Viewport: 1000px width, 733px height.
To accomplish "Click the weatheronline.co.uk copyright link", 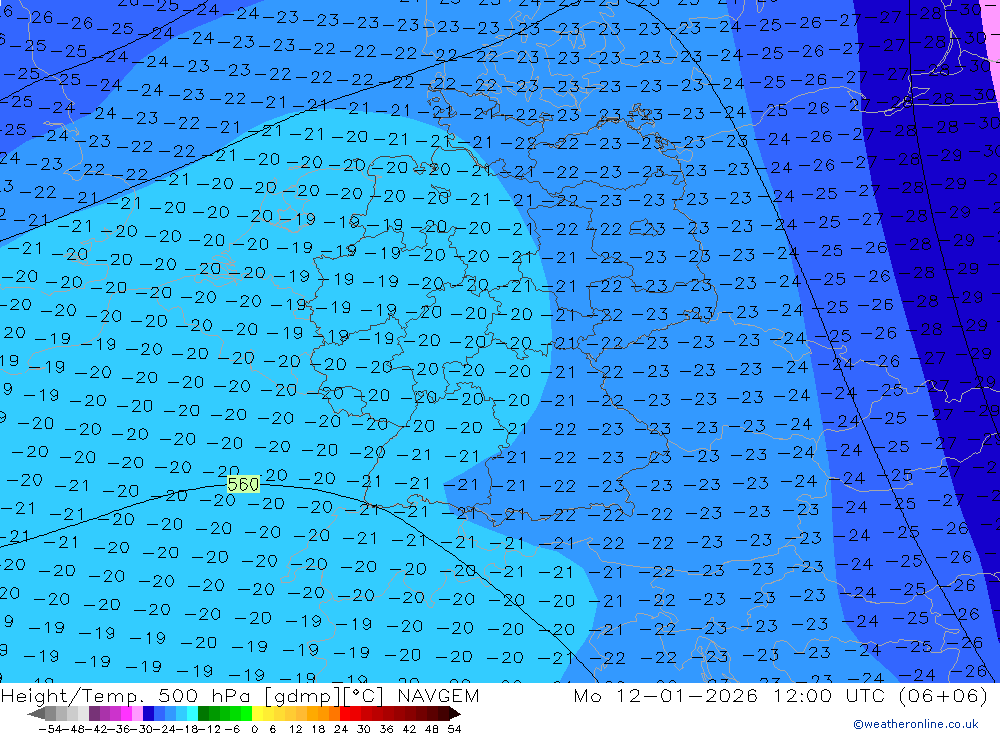I will tap(915, 724).
